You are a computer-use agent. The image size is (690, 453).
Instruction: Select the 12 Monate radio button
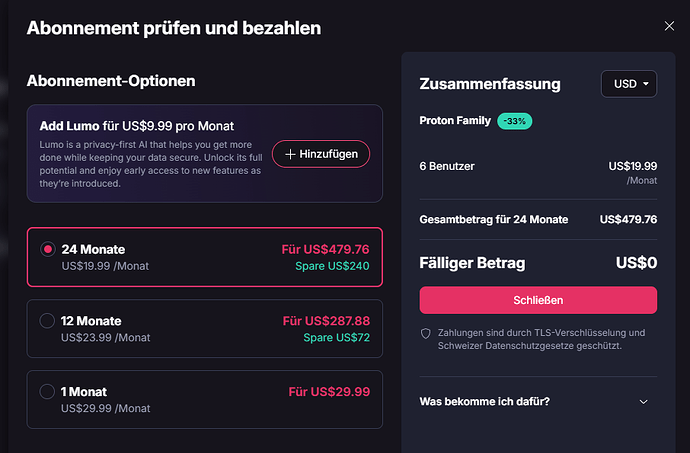tap(48, 321)
